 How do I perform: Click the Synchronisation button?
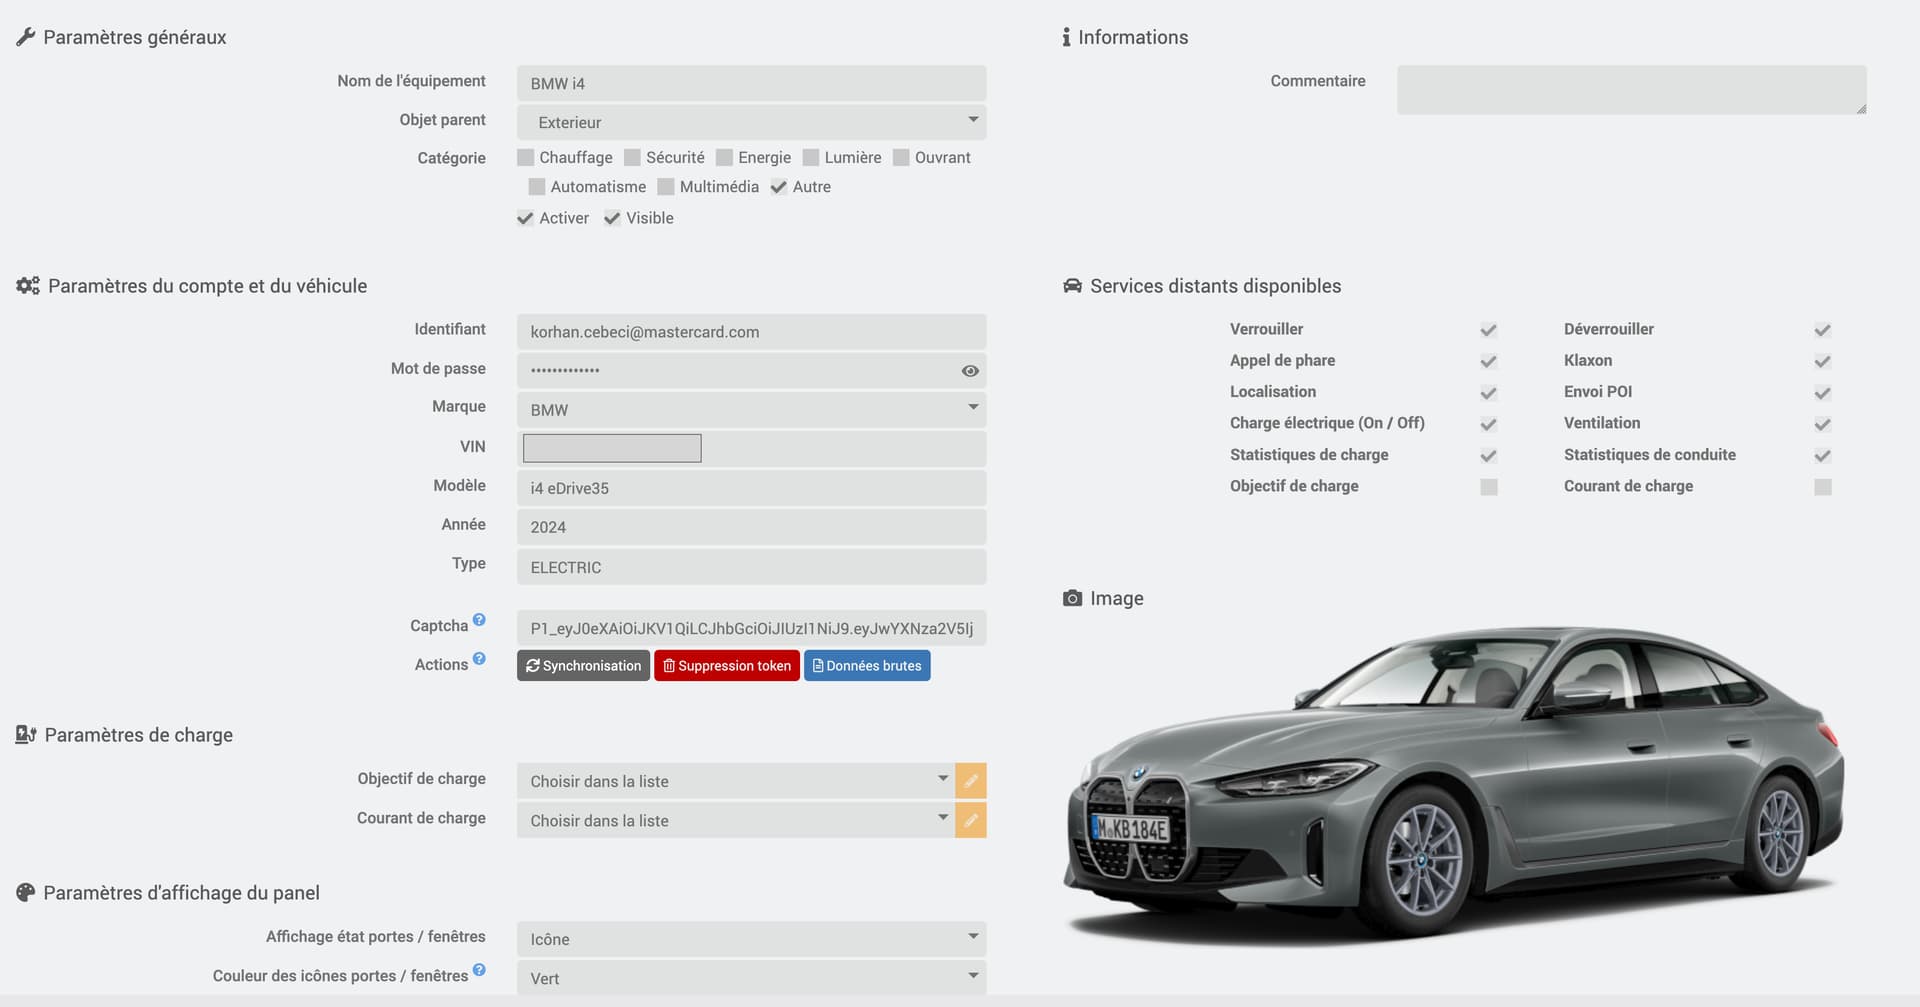(584, 666)
